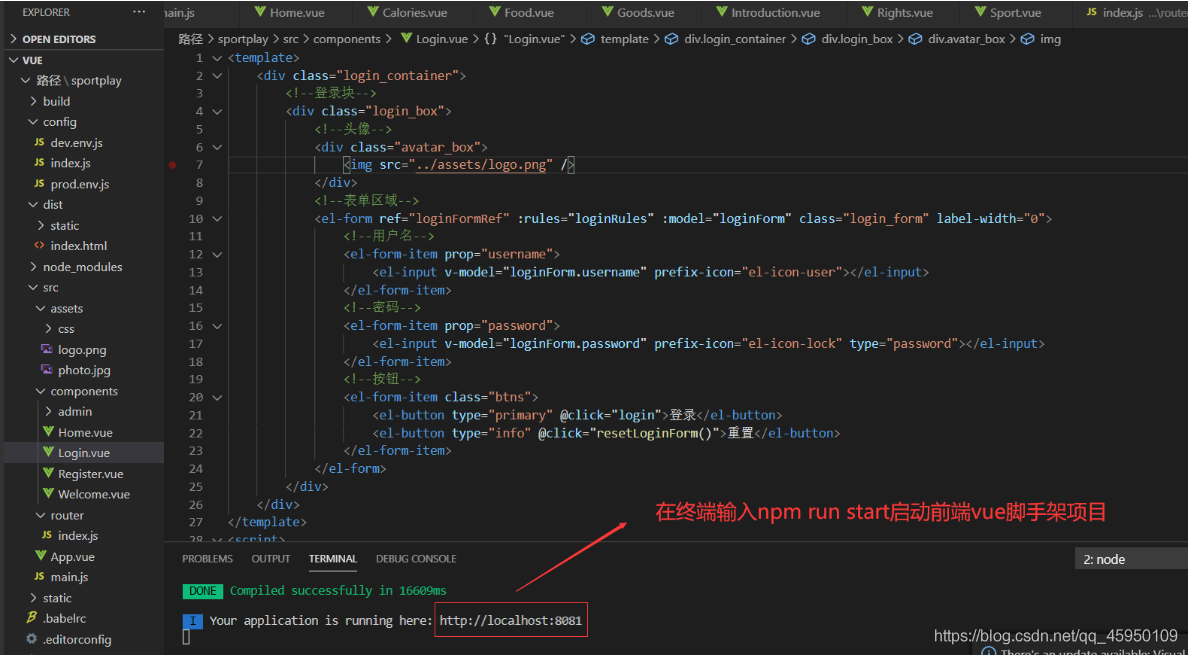
Task: Open terminal selector '2: node' dropdown
Action: coord(1131,560)
